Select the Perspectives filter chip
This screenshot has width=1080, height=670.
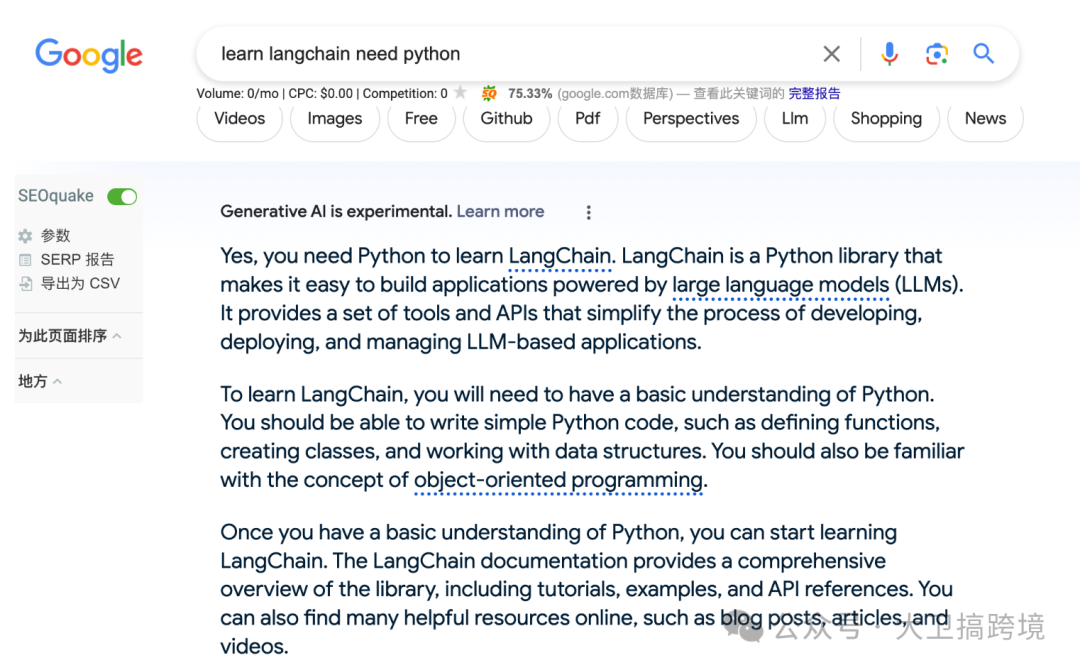click(691, 119)
